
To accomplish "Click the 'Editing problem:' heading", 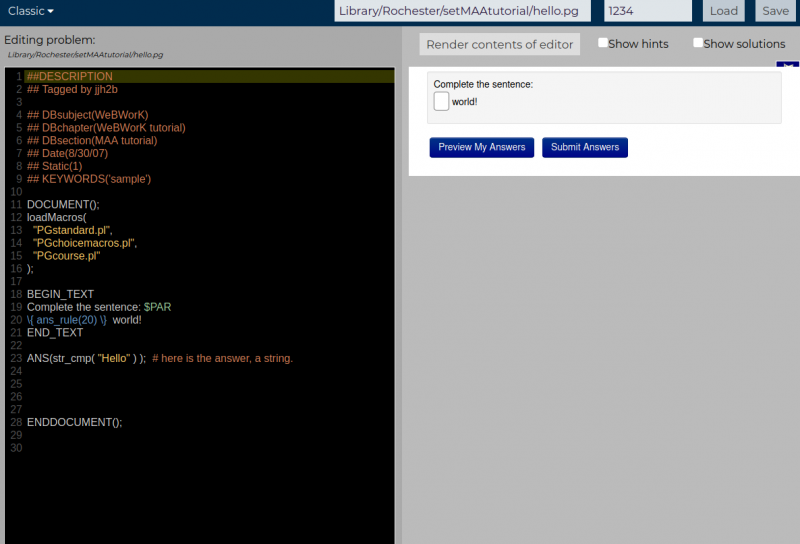I will 49,40.
